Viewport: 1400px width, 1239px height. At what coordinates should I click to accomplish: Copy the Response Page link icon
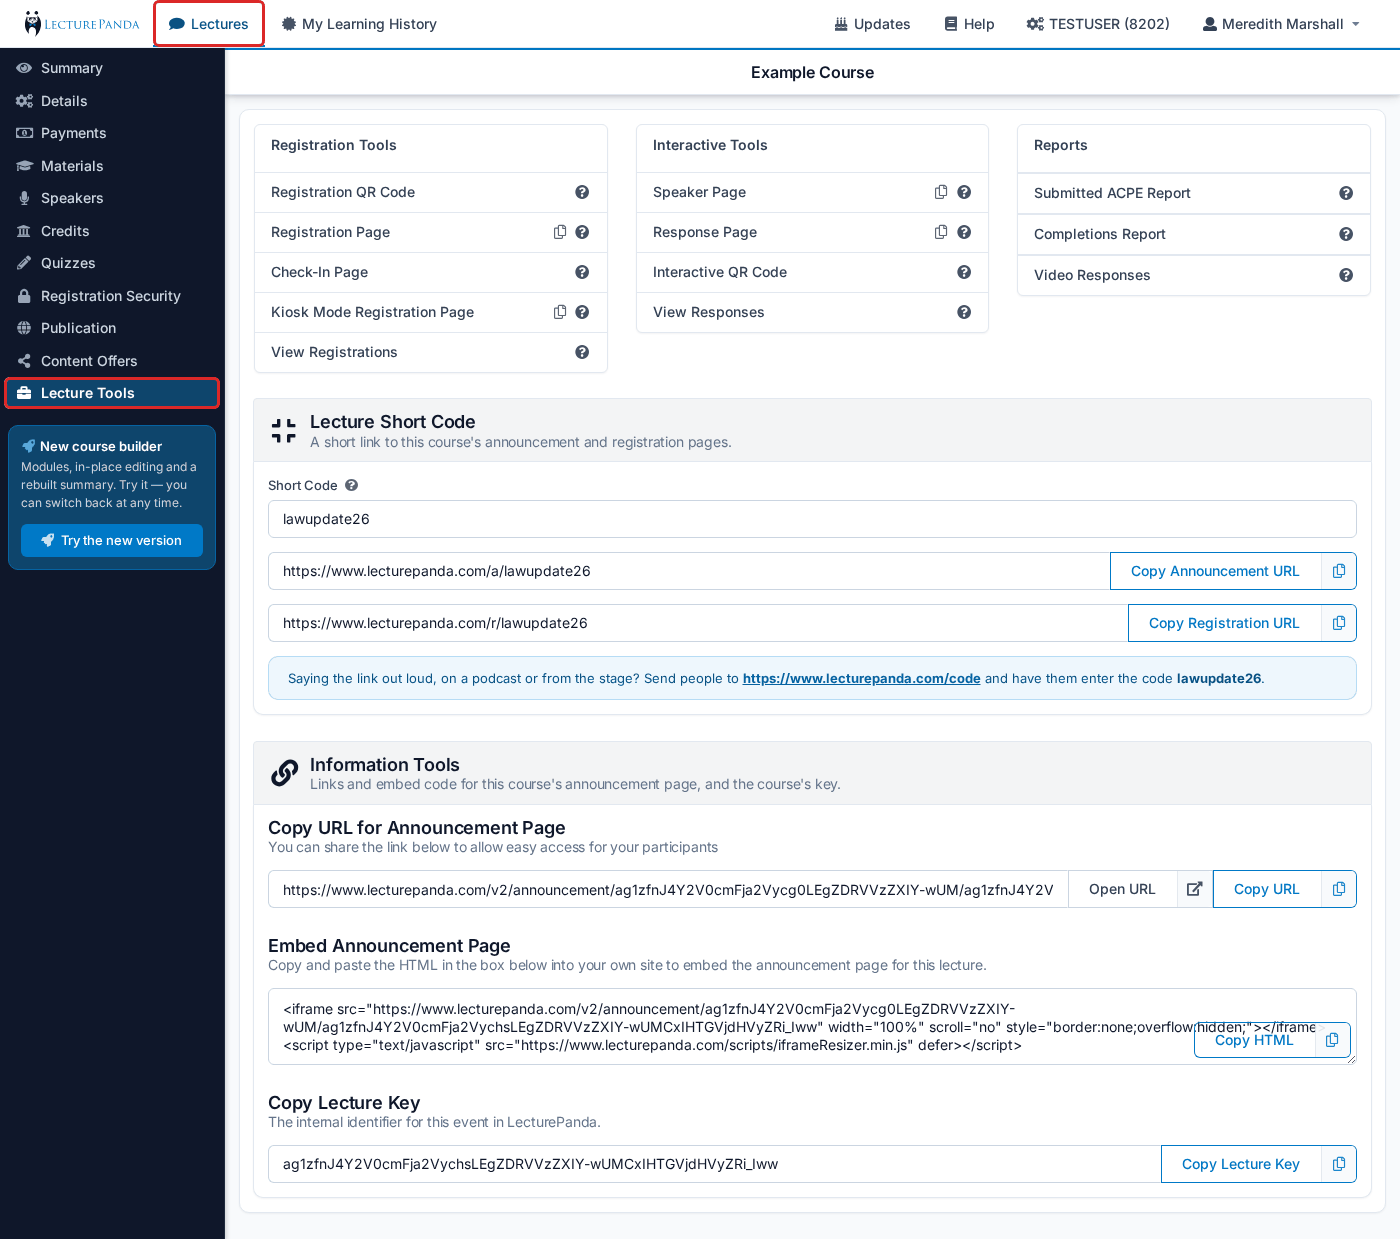(x=941, y=232)
